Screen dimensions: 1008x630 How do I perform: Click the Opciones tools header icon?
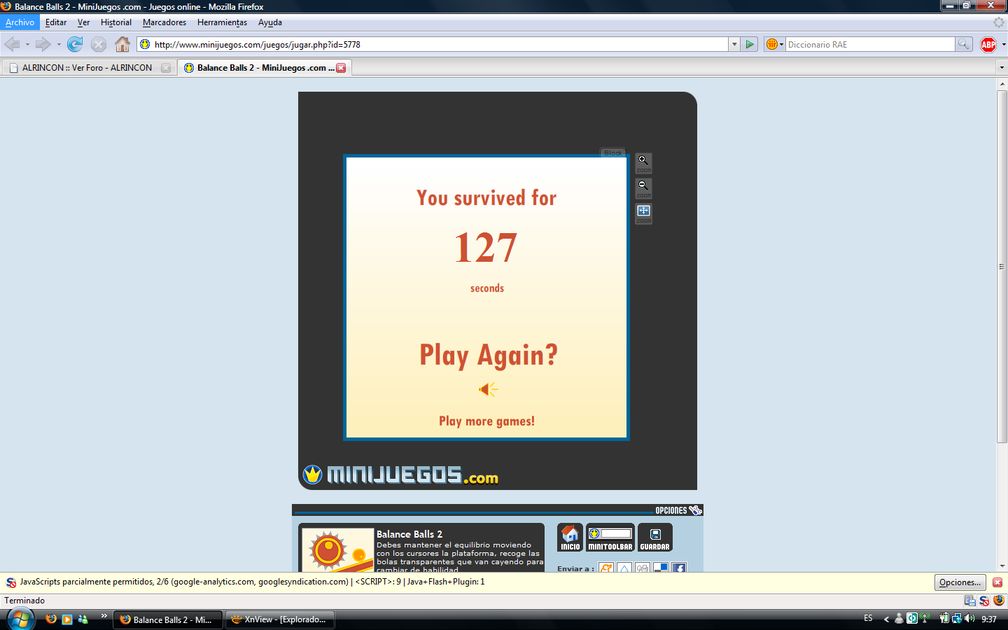[696, 510]
